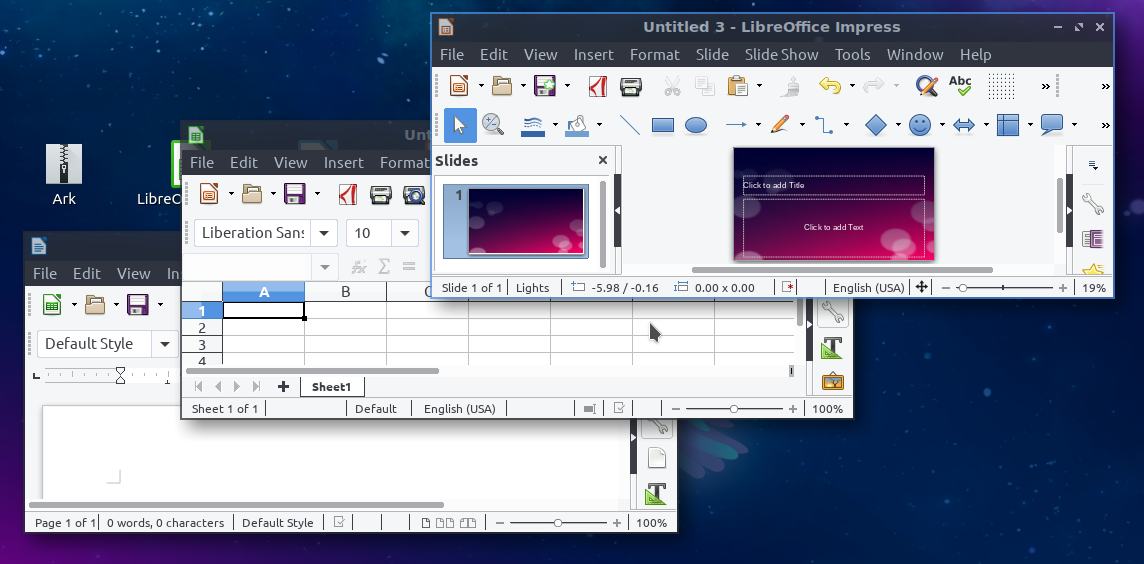1144x564 pixels.
Task: Add new sheet with plus button
Action: point(284,387)
